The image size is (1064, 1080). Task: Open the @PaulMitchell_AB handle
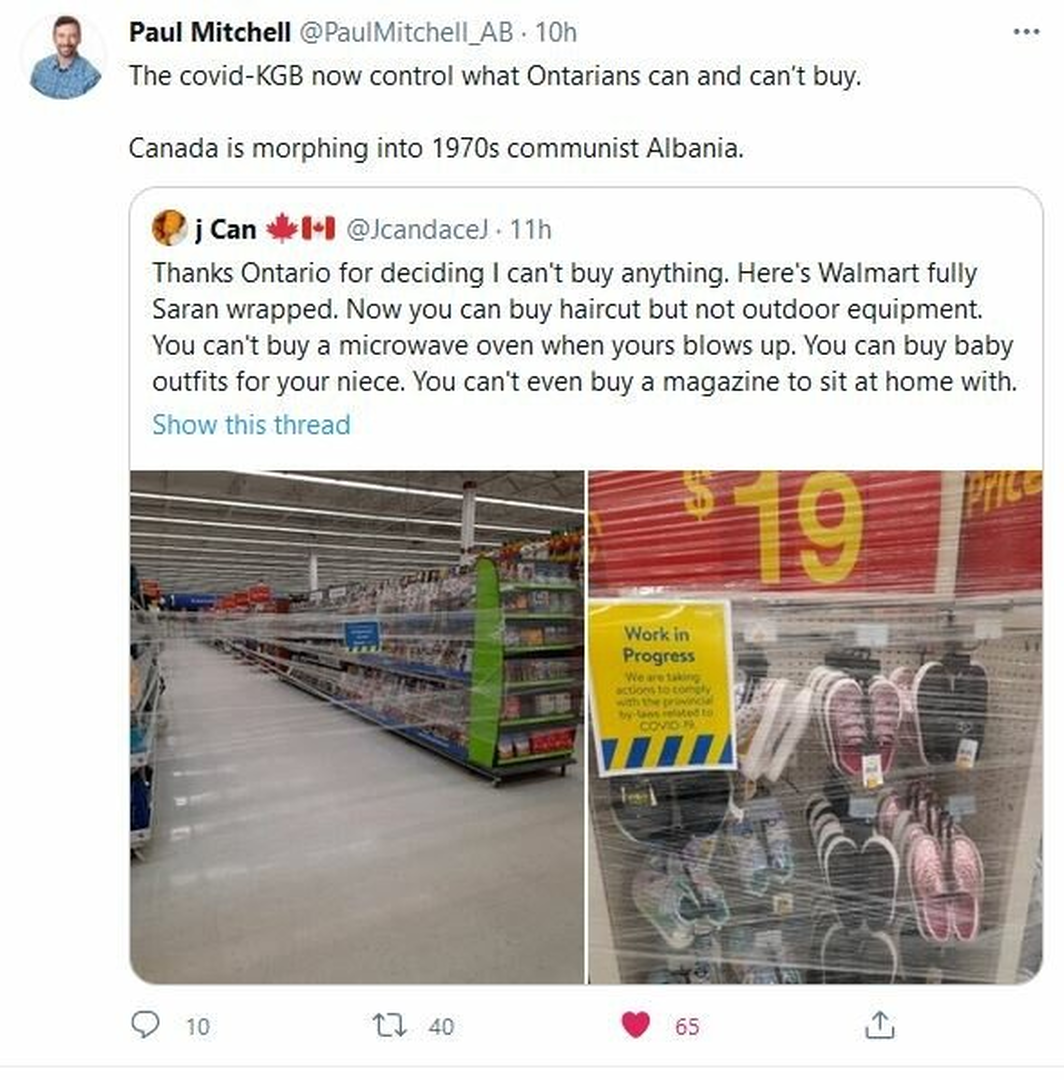[406, 32]
